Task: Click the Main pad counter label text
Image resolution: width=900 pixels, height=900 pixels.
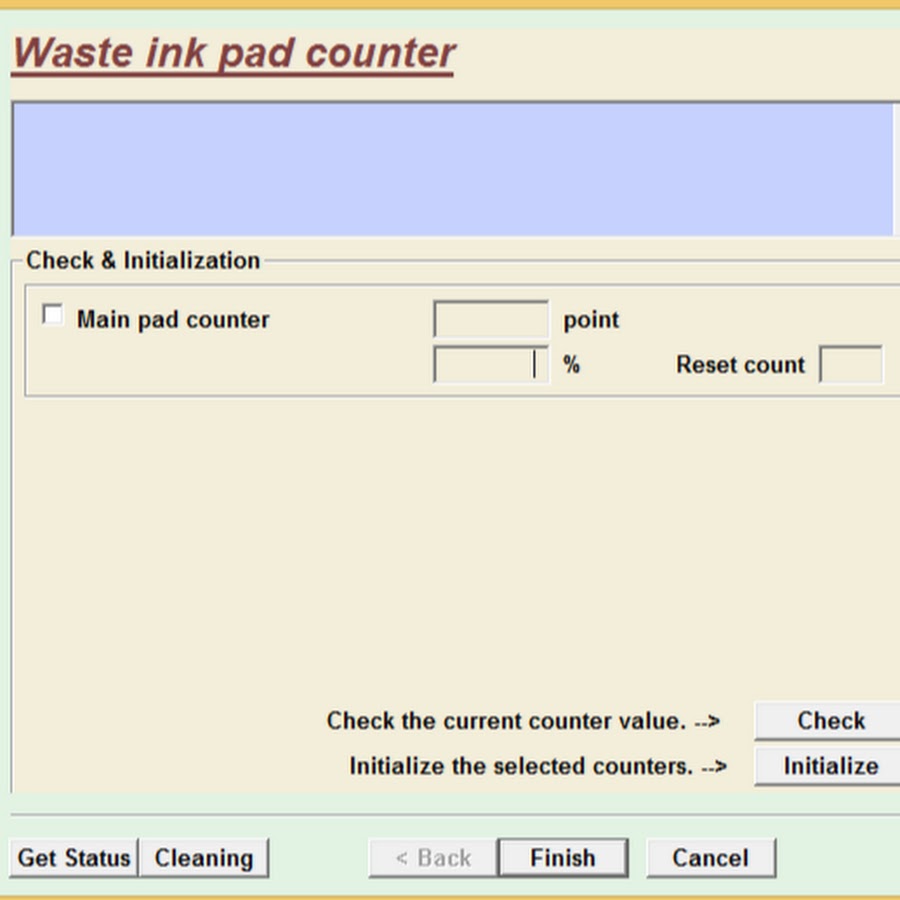Action: [x=173, y=320]
